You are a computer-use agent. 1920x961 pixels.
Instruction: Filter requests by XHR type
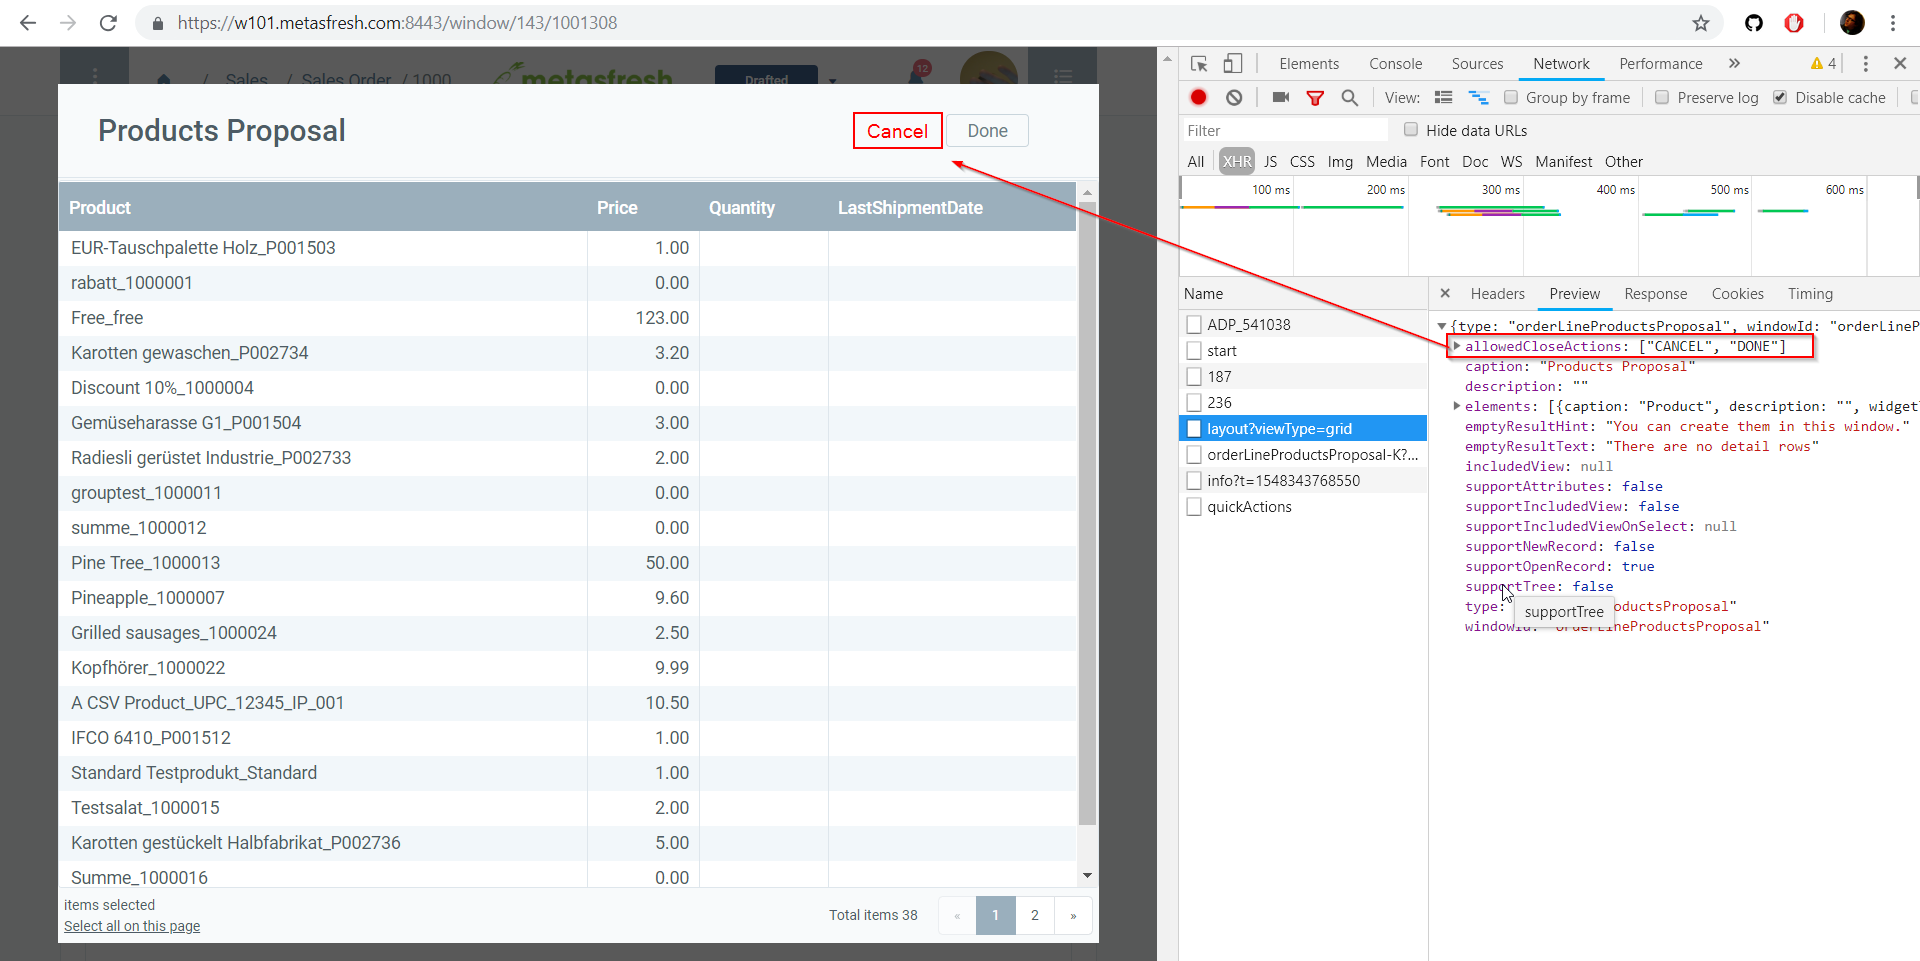[1237, 161]
